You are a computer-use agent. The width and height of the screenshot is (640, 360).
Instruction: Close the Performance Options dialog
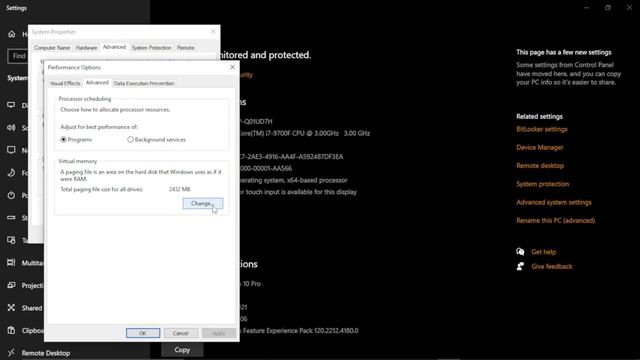[x=232, y=67]
